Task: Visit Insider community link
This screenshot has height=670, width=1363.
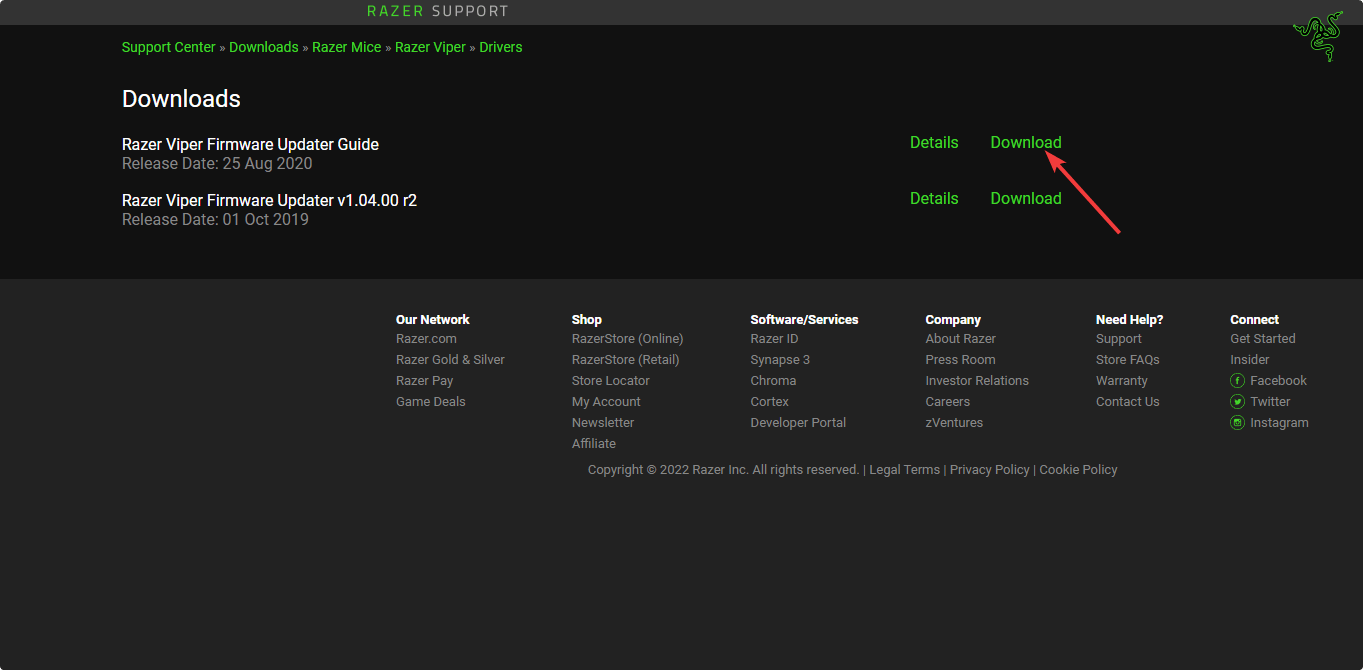Action: (x=1250, y=359)
